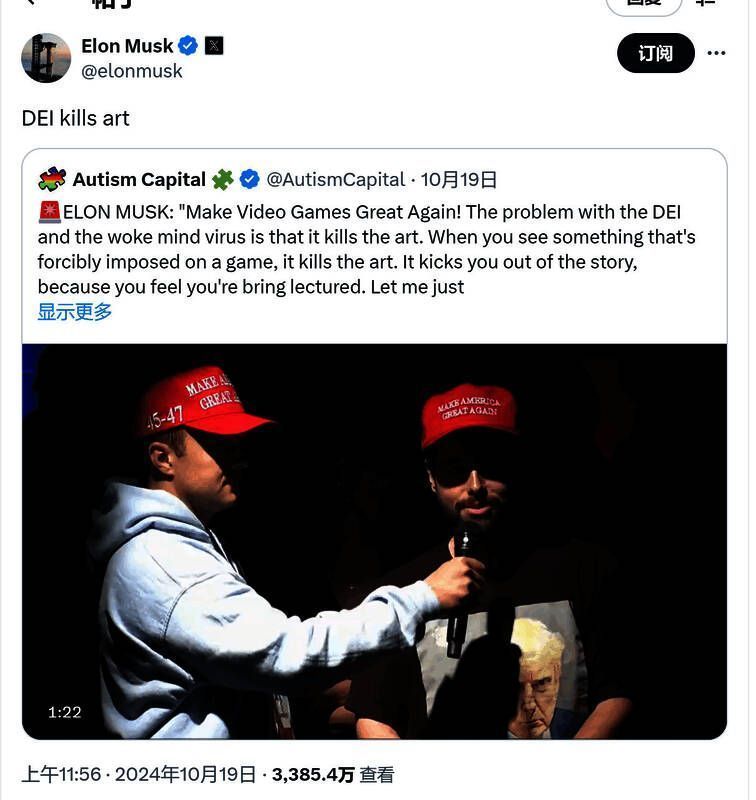Click the blue verified badge beside Elon Musk

(x=188, y=45)
